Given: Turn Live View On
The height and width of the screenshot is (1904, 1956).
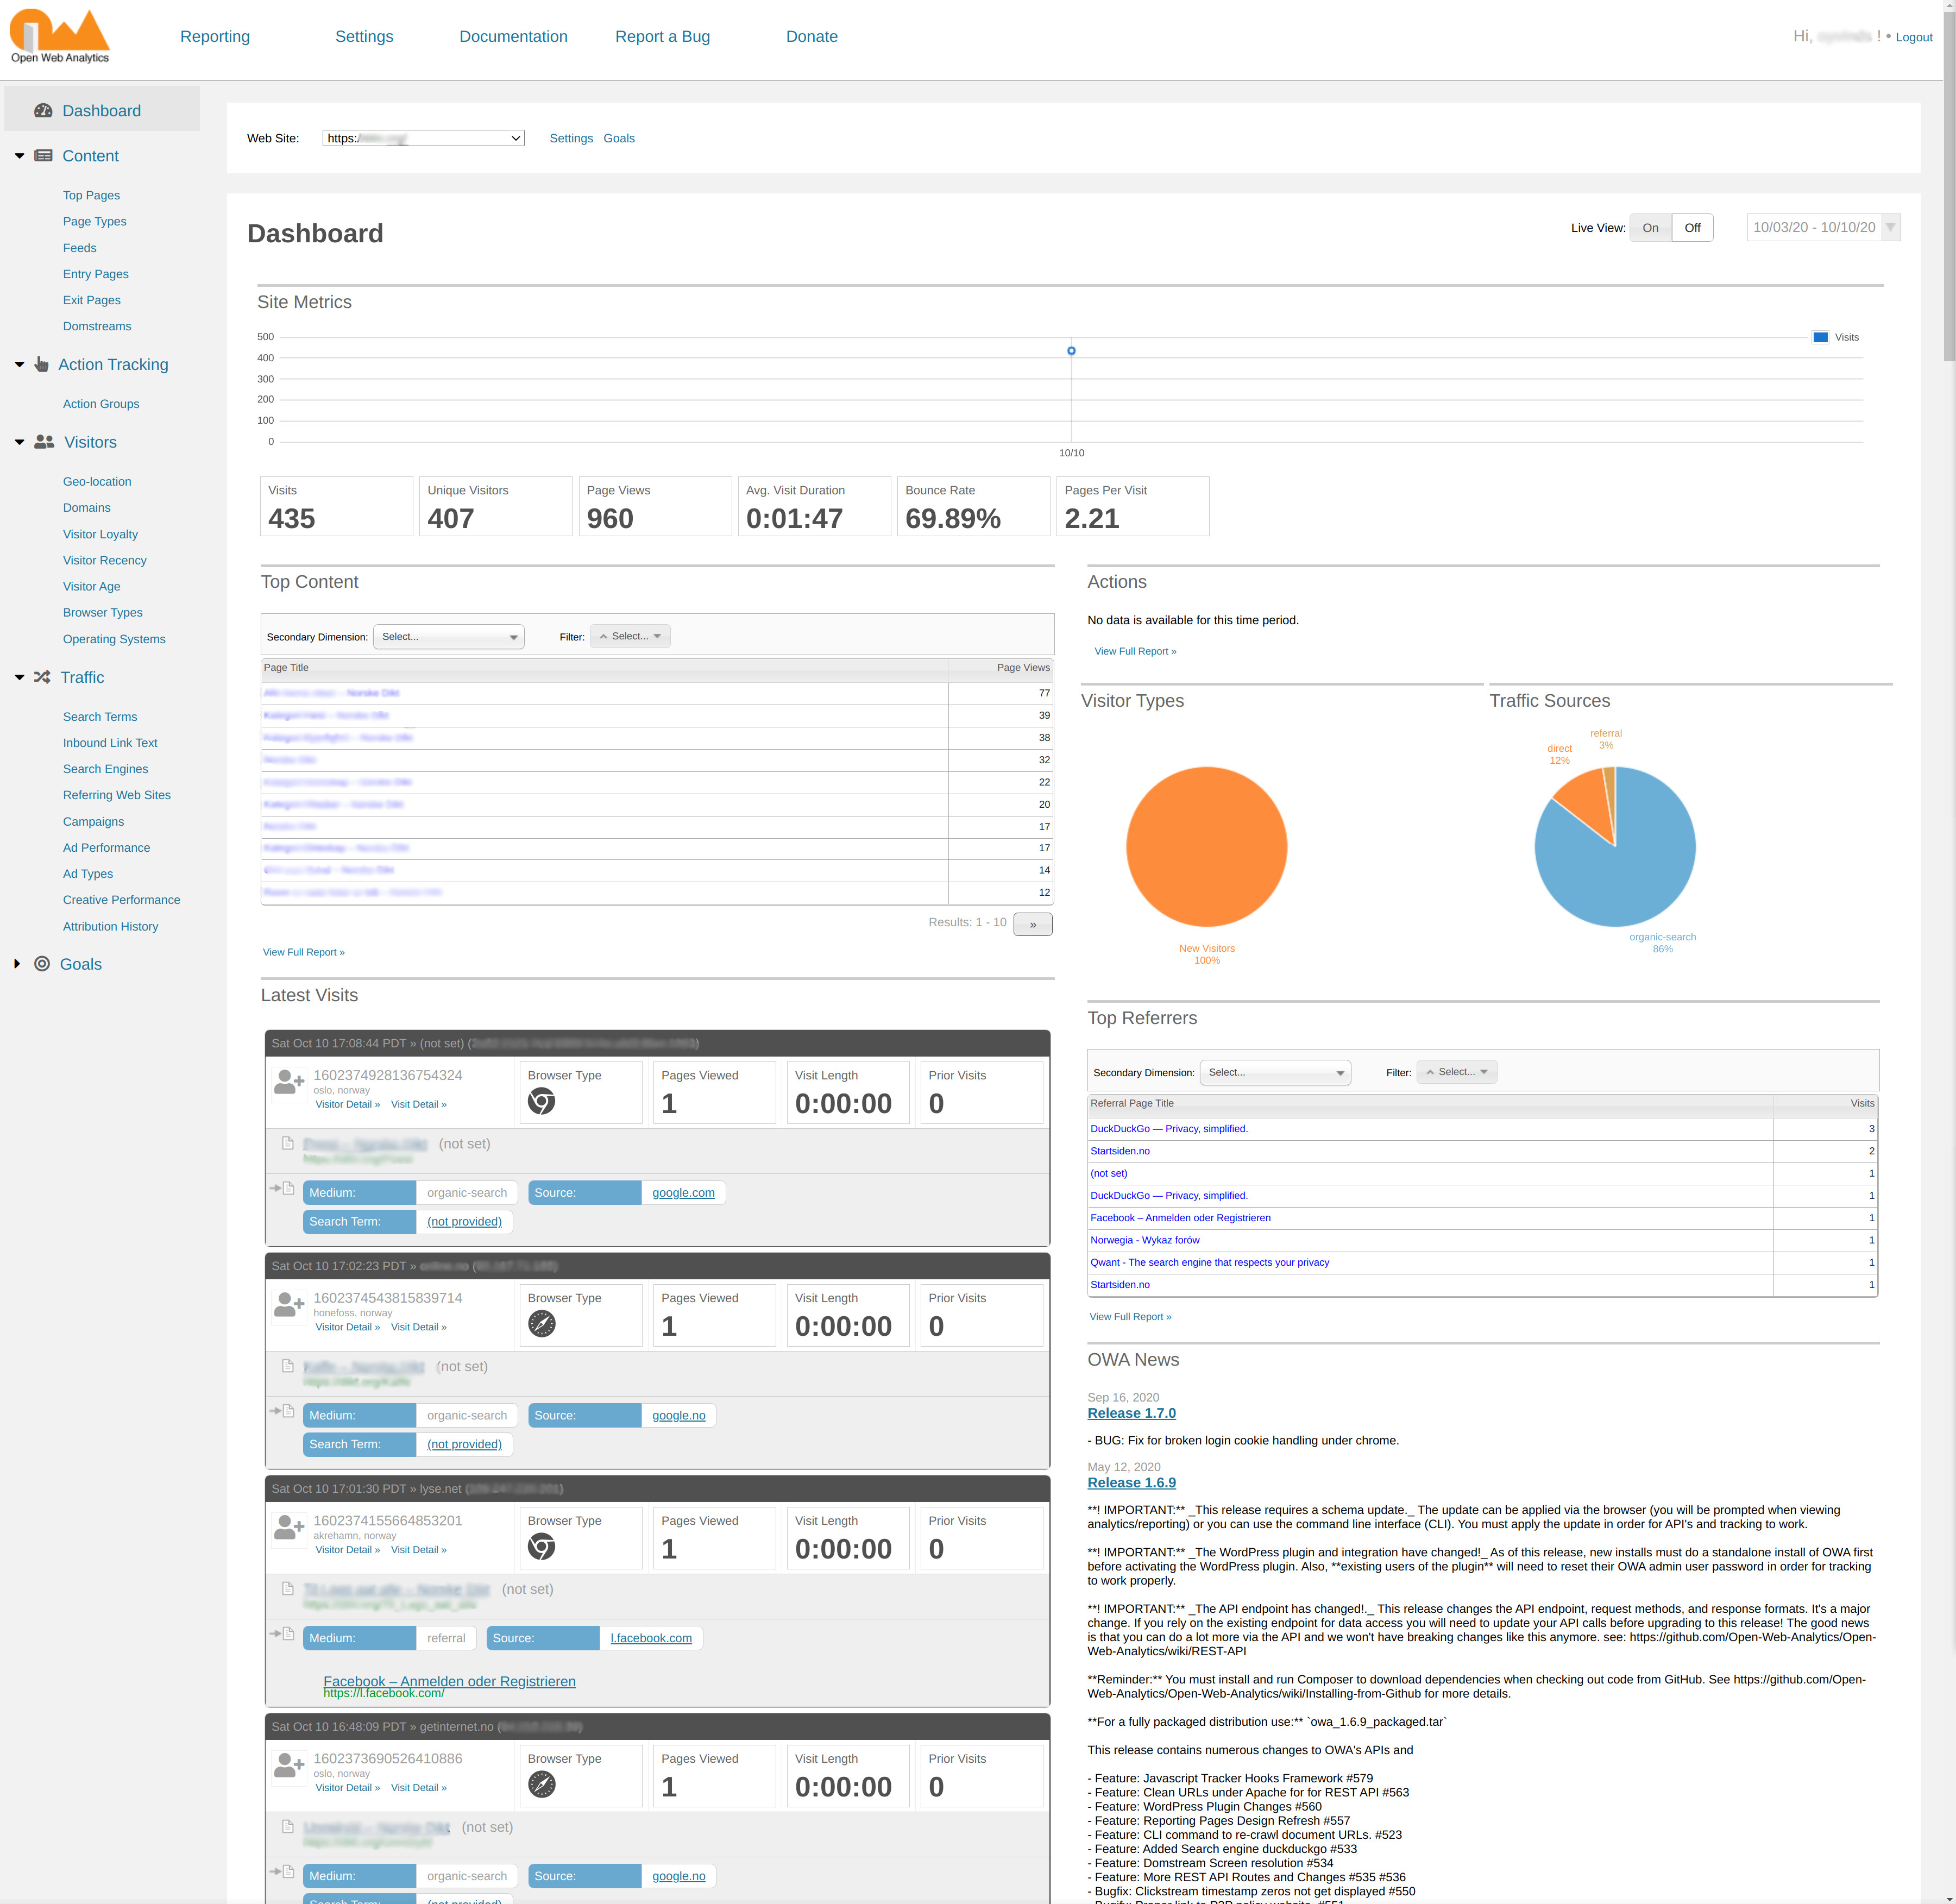Looking at the screenshot, I should pyautogui.click(x=1651, y=227).
